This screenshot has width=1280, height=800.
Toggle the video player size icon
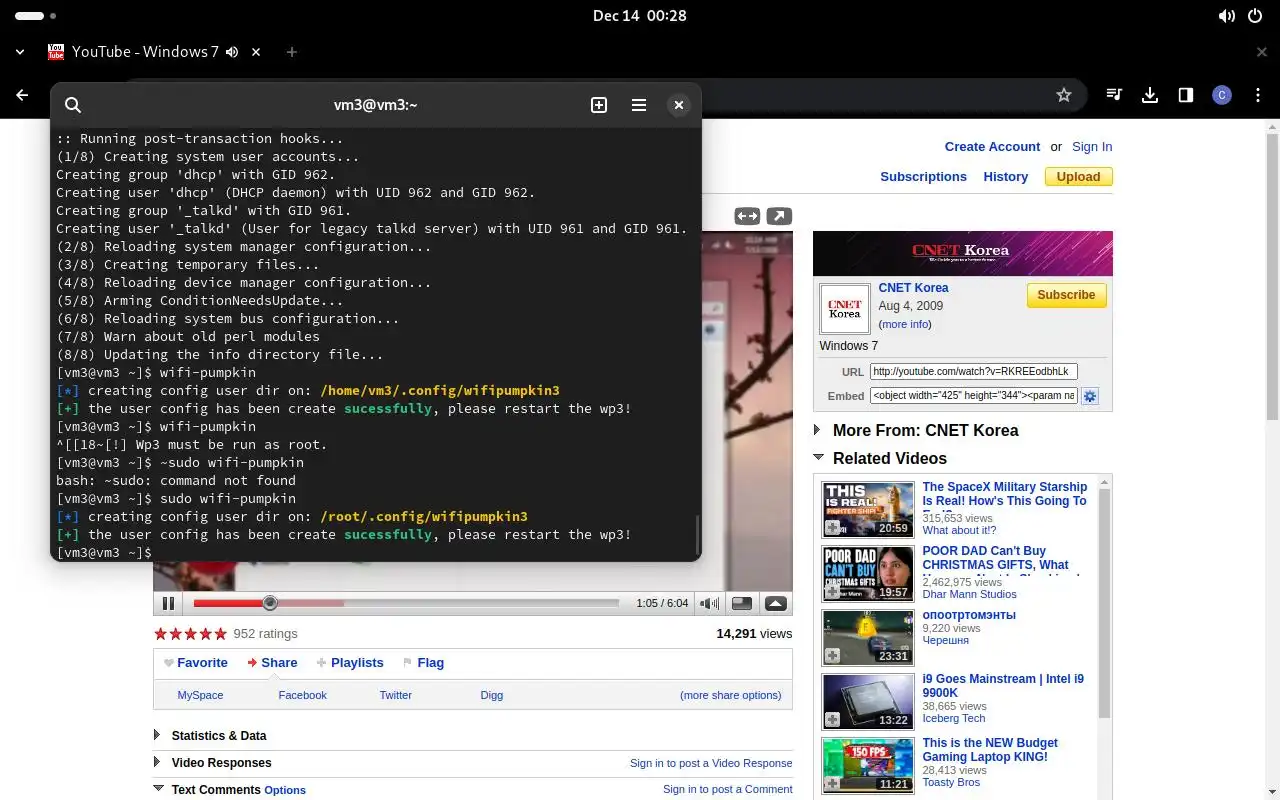tap(742, 603)
